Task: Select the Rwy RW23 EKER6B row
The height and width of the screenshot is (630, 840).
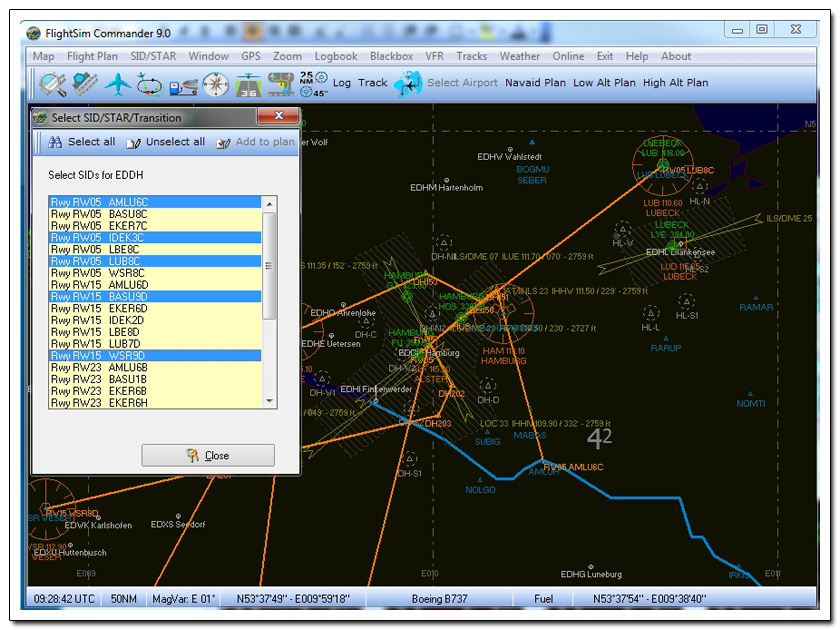Action: click(155, 391)
